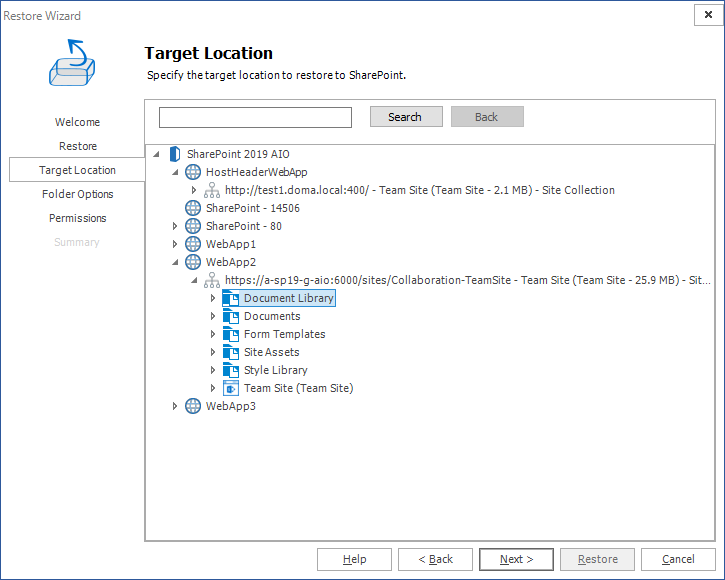Screen dimensions: 725x580
Task: Expand the Form Templates node
Action: [x=213, y=334]
